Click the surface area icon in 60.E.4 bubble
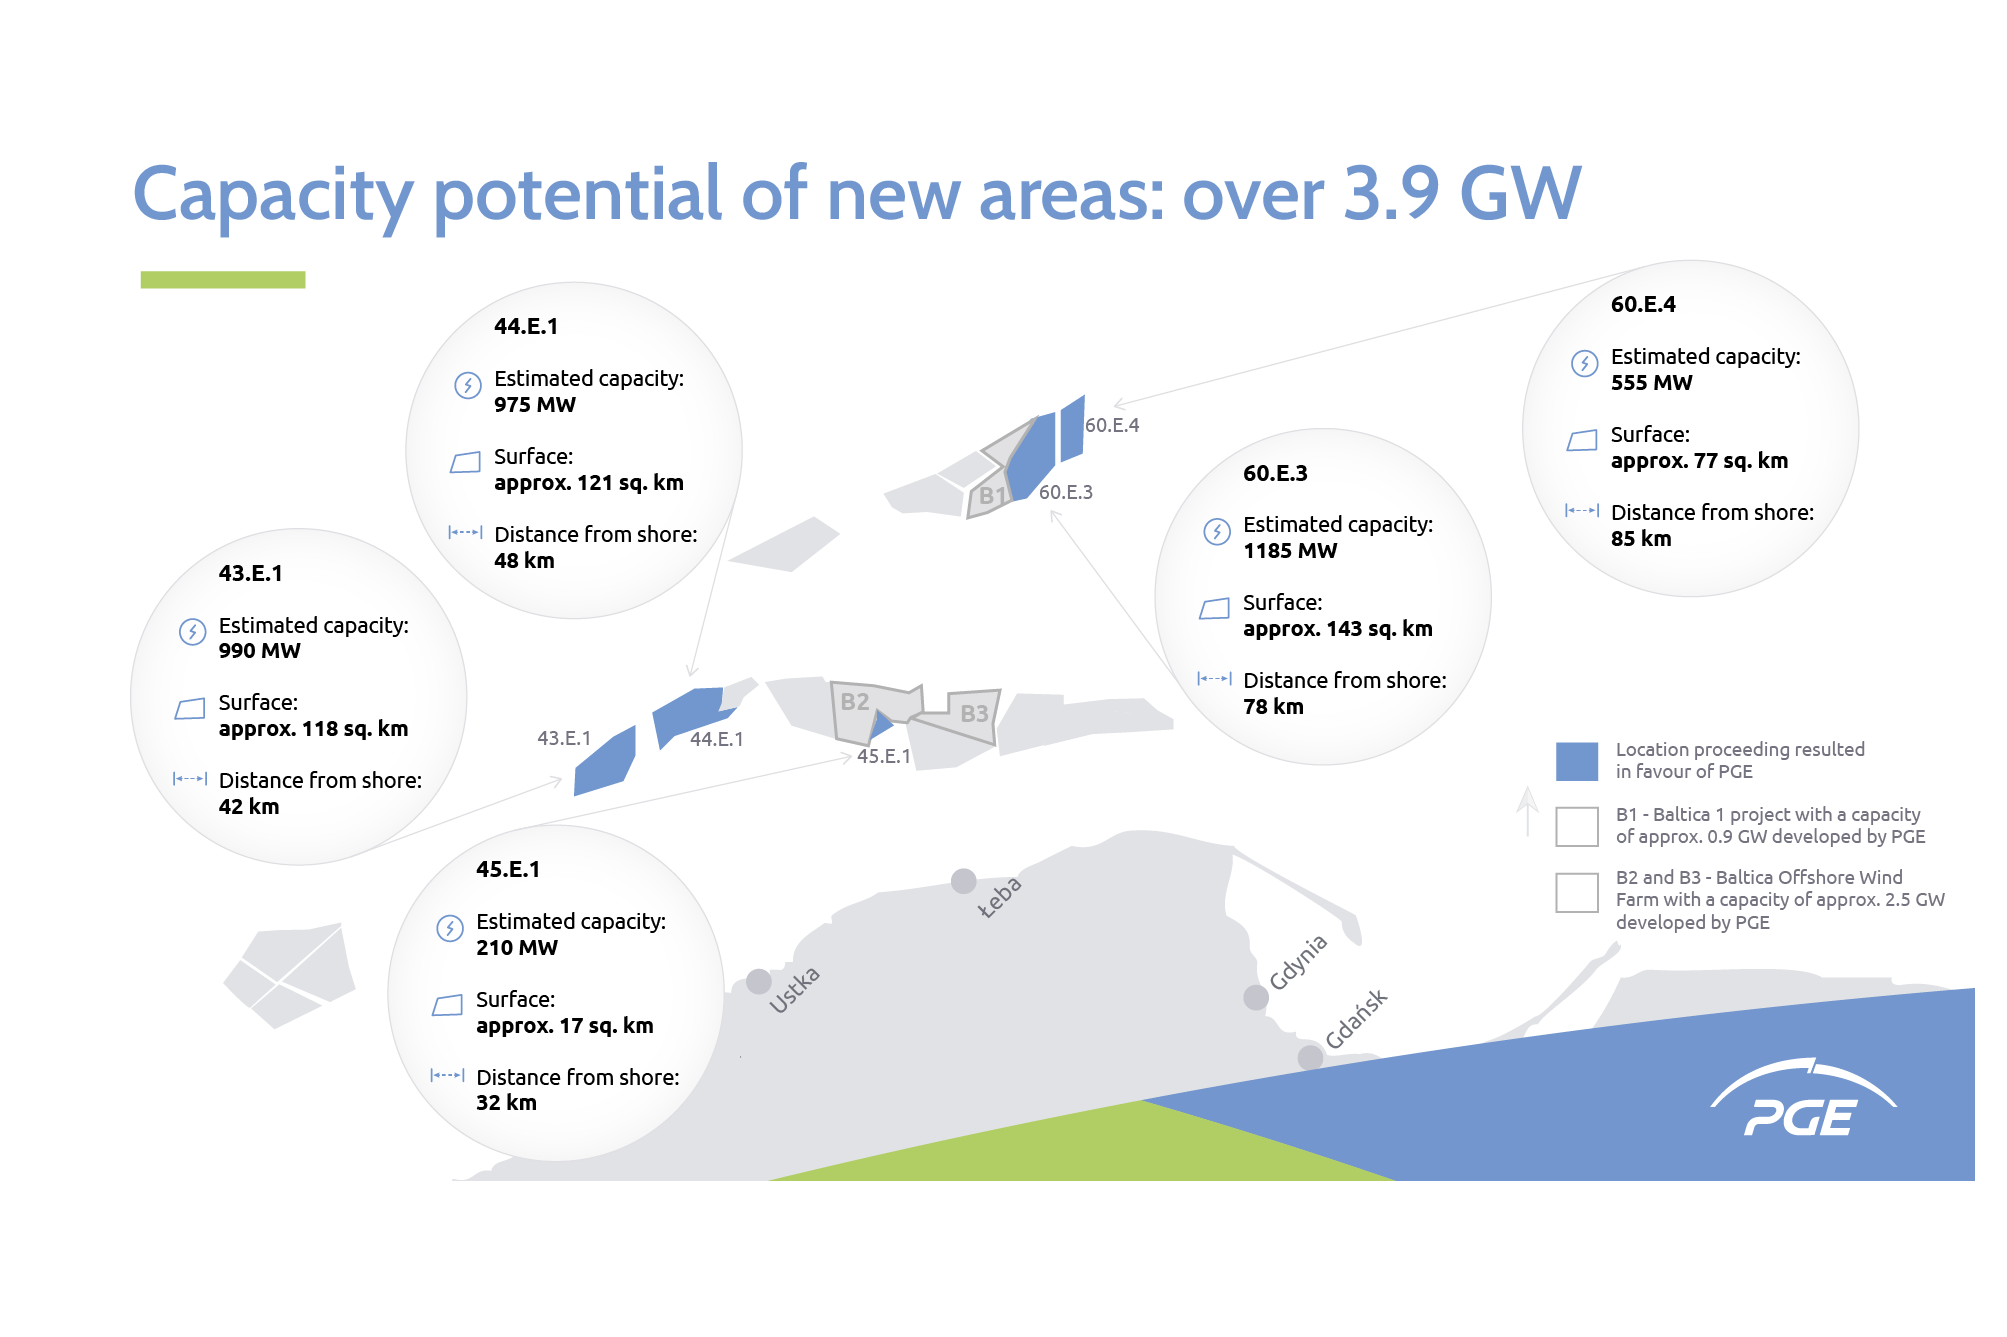This screenshot has width=2007, height=1337. tap(1583, 440)
